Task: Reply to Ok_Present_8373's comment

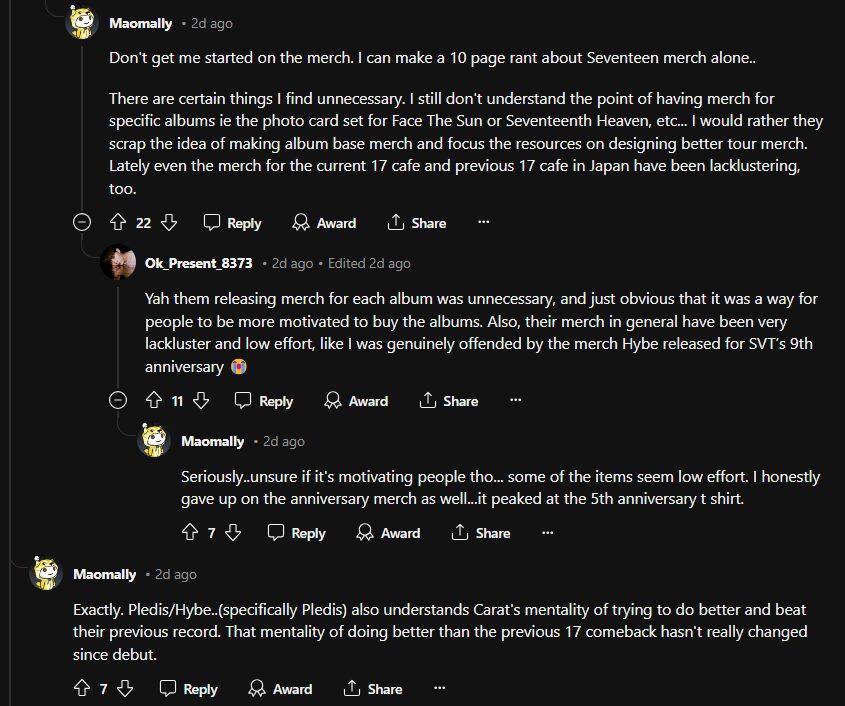Action: point(264,401)
